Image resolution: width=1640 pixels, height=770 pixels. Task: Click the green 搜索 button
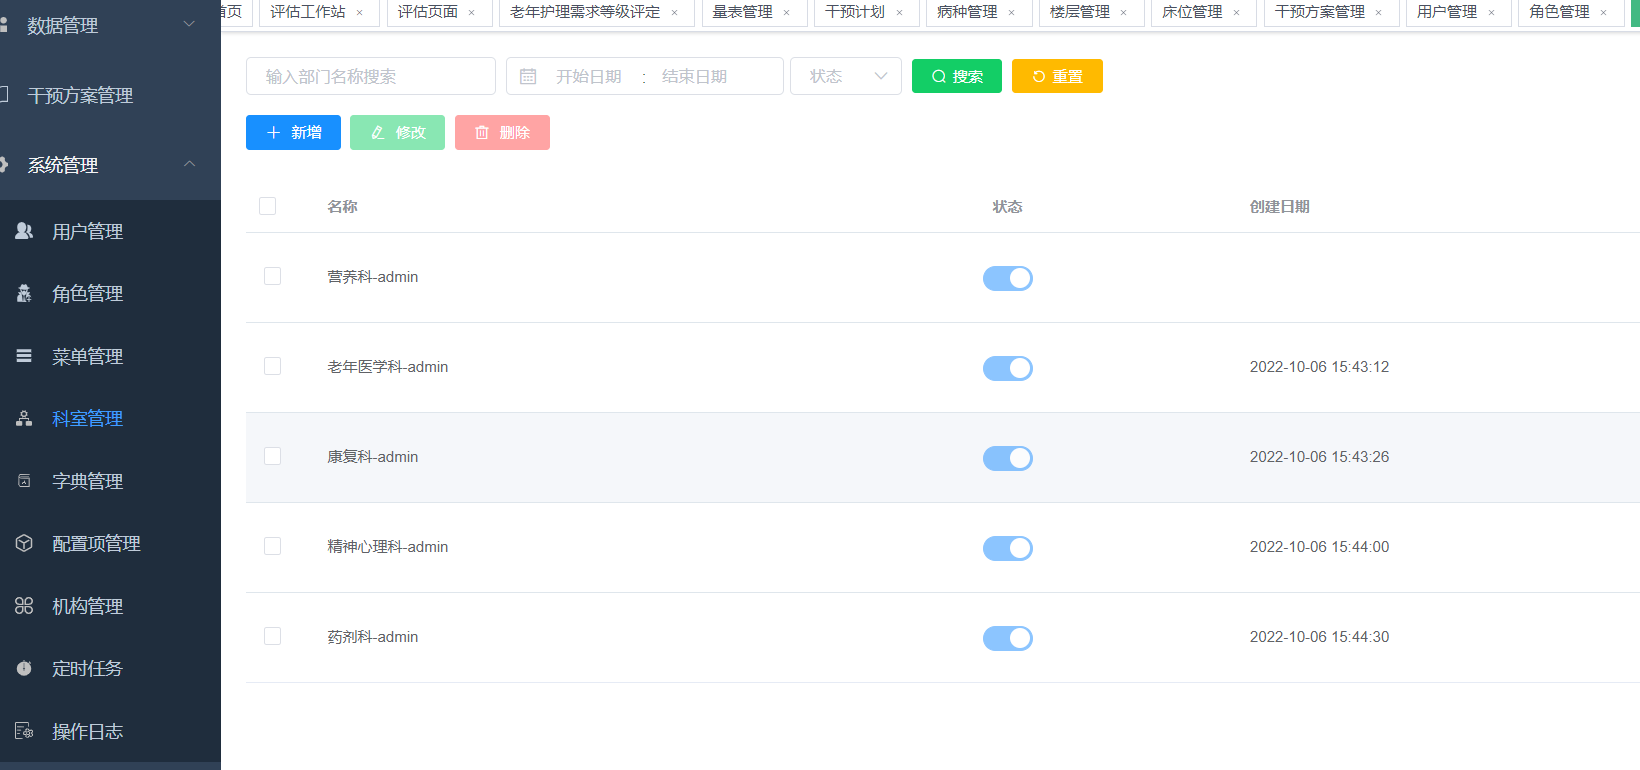pos(957,76)
